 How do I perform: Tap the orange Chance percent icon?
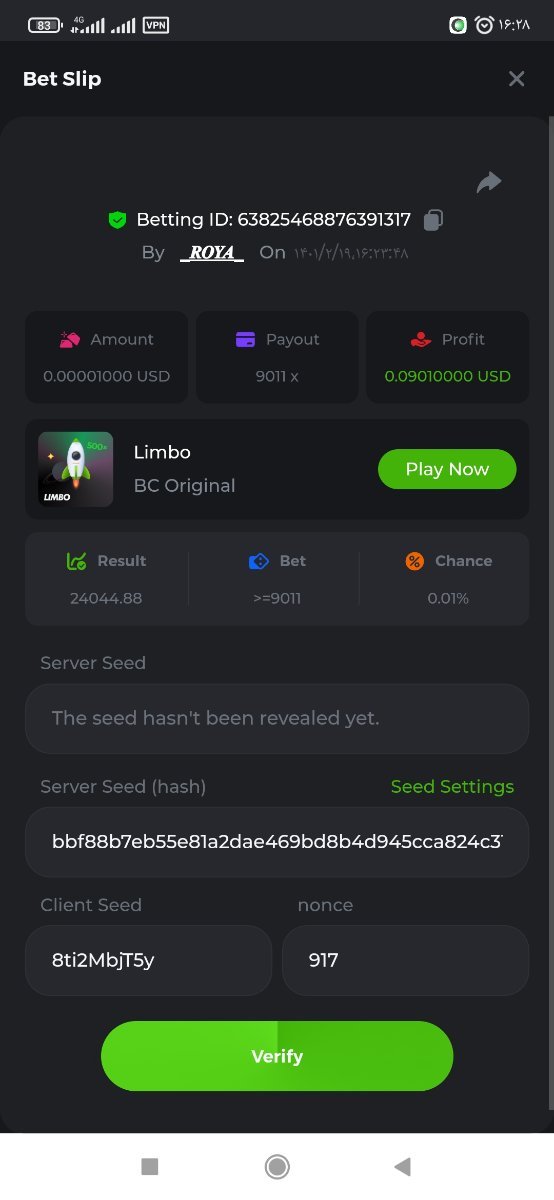click(414, 561)
